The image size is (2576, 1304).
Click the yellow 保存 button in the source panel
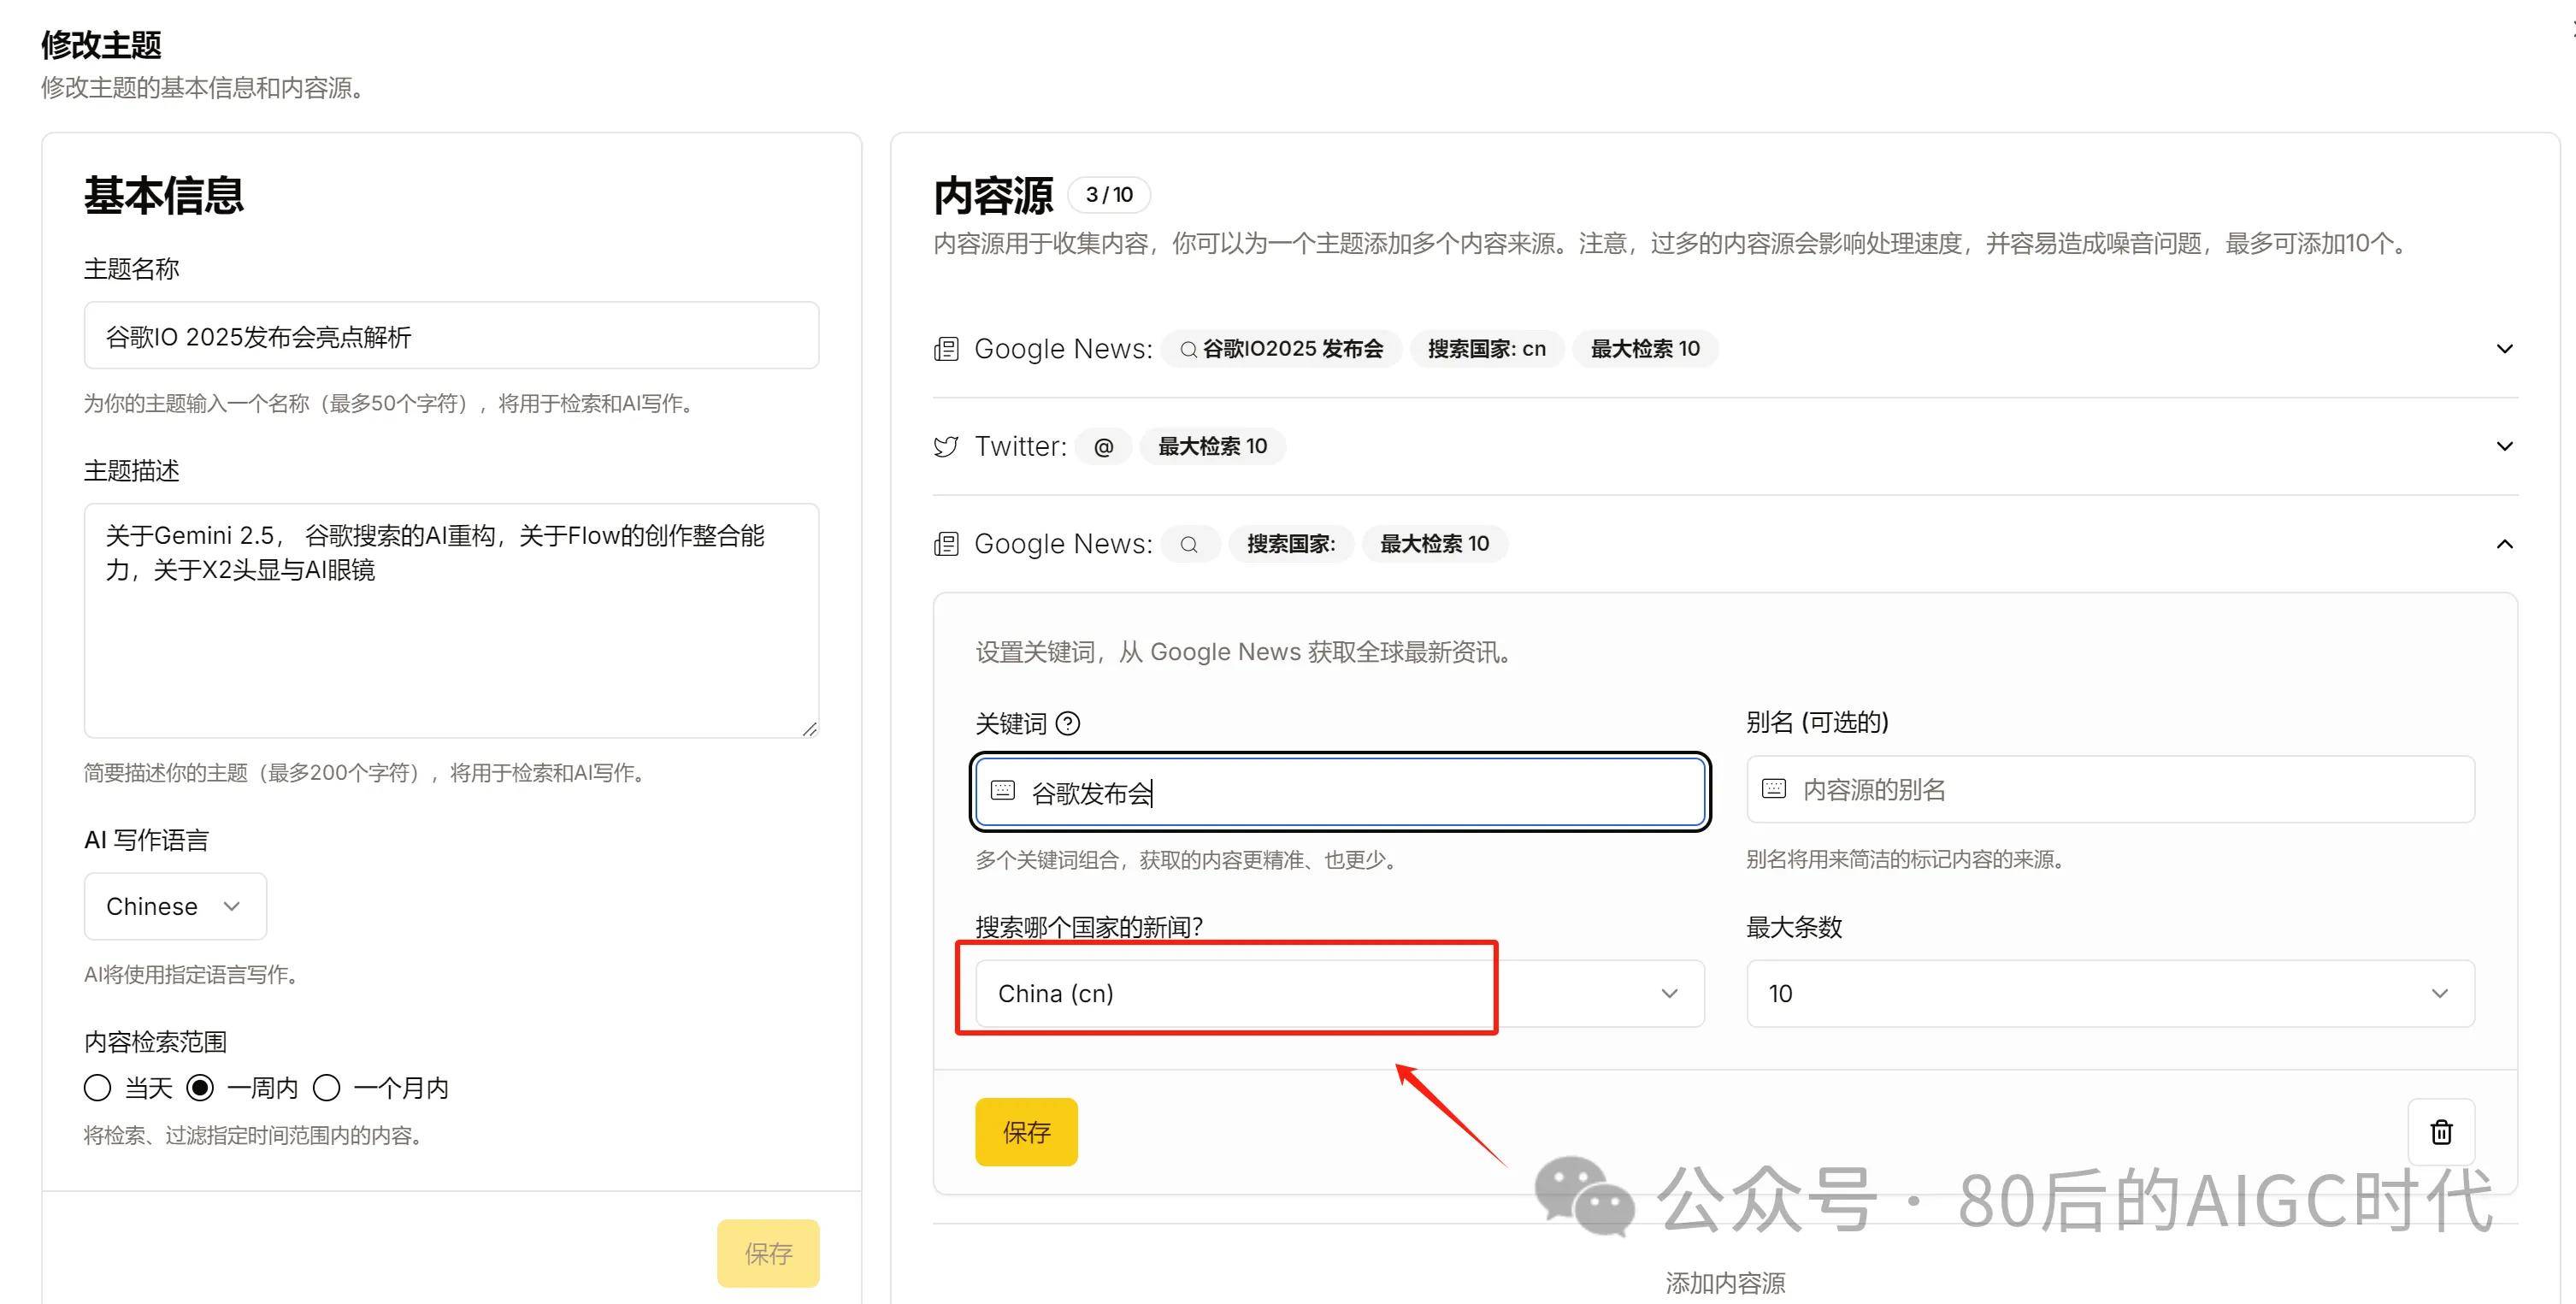coord(1025,1131)
